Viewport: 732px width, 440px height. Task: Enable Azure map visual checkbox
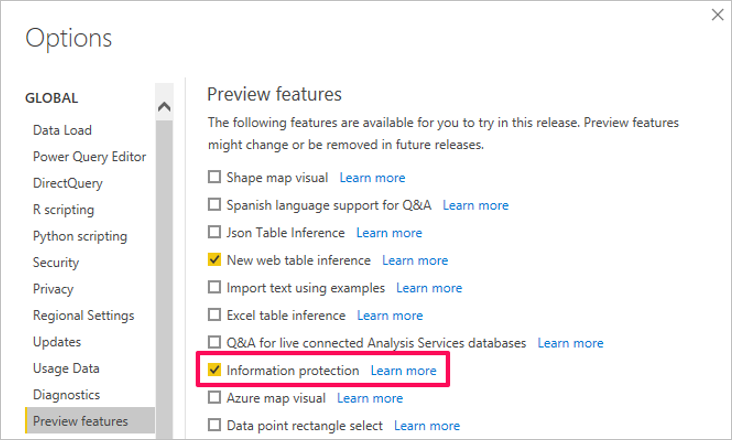(x=214, y=398)
